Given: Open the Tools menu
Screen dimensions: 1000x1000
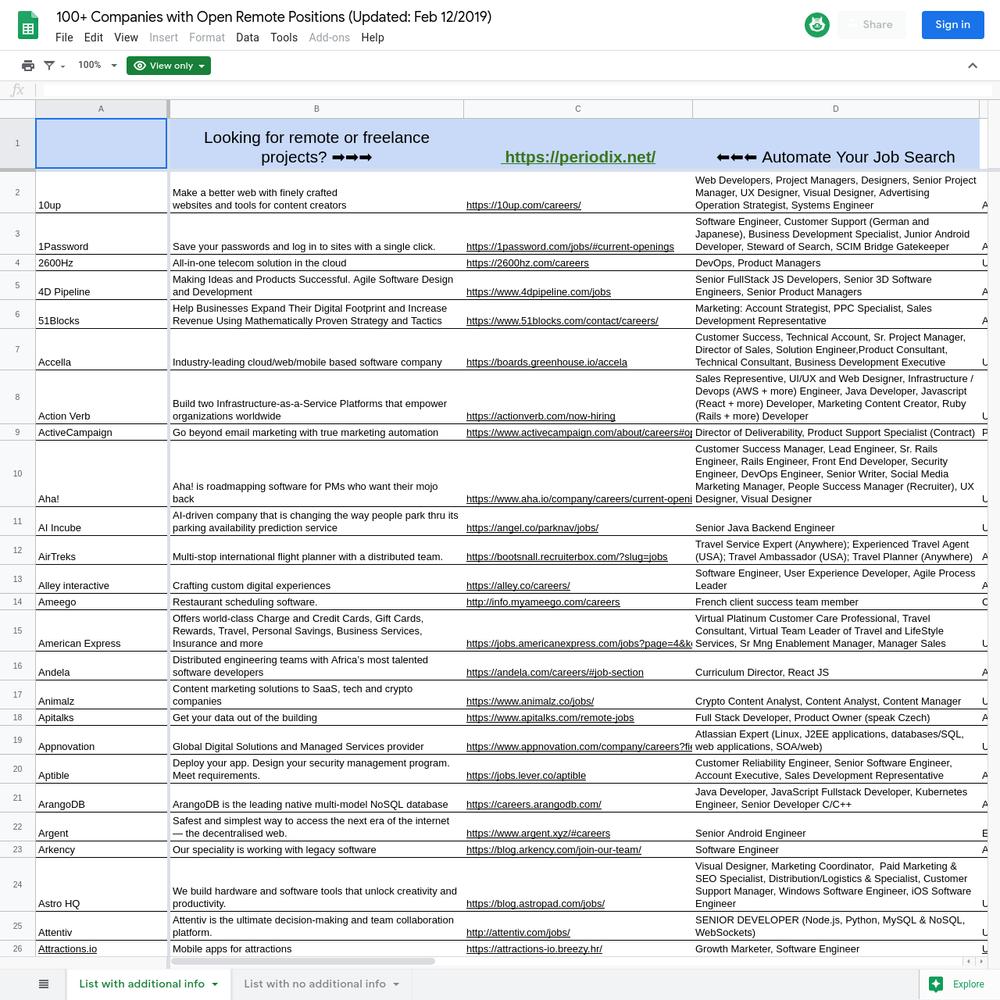Looking at the screenshot, I should [284, 38].
